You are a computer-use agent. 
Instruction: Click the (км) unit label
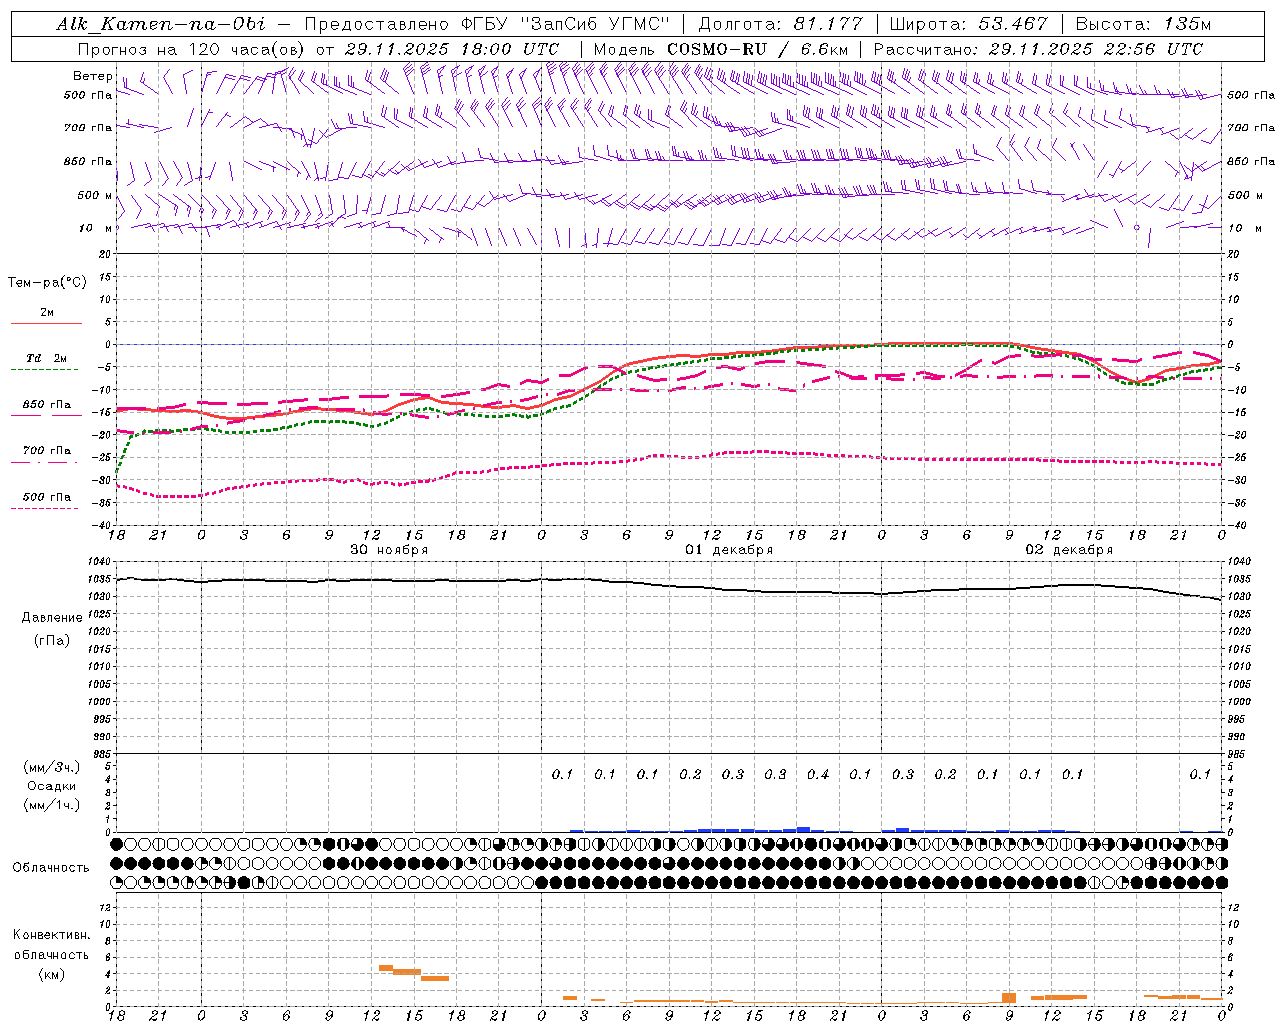point(51,974)
